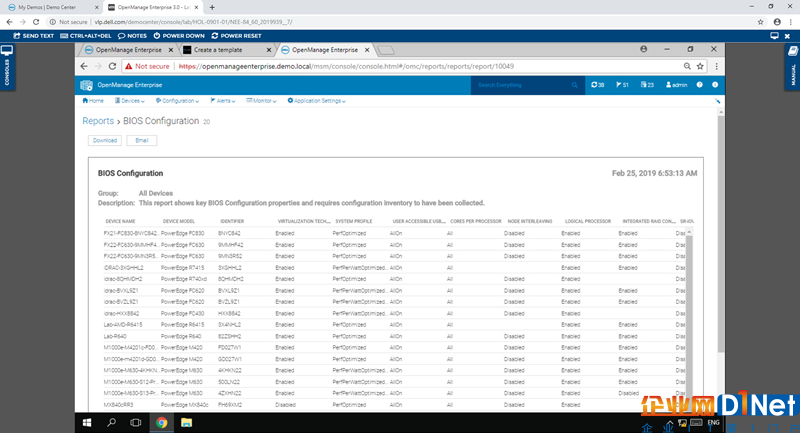Open the inner Chrome three-dot menu
Image resolution: width=800 pixels, height=433 pixels.
(x=716, y=66)
